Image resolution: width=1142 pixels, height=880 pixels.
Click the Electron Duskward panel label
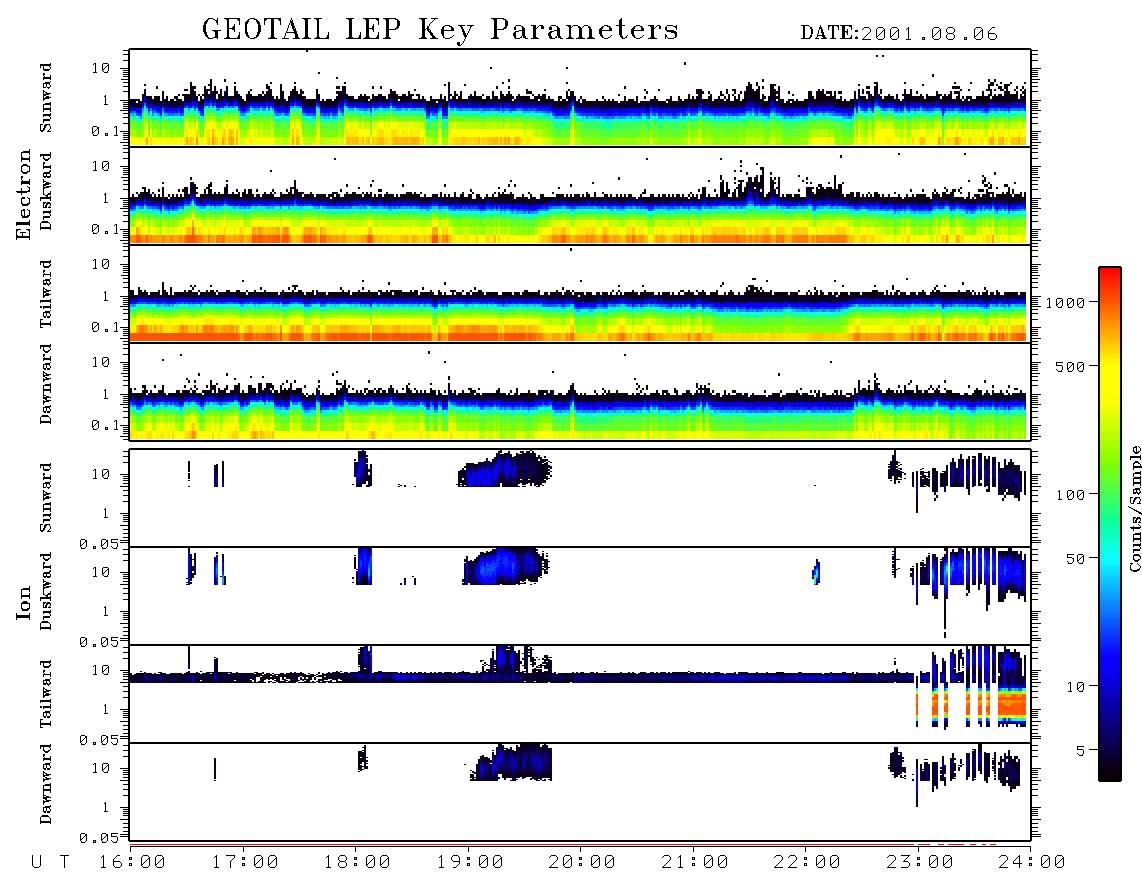[46, 191]
